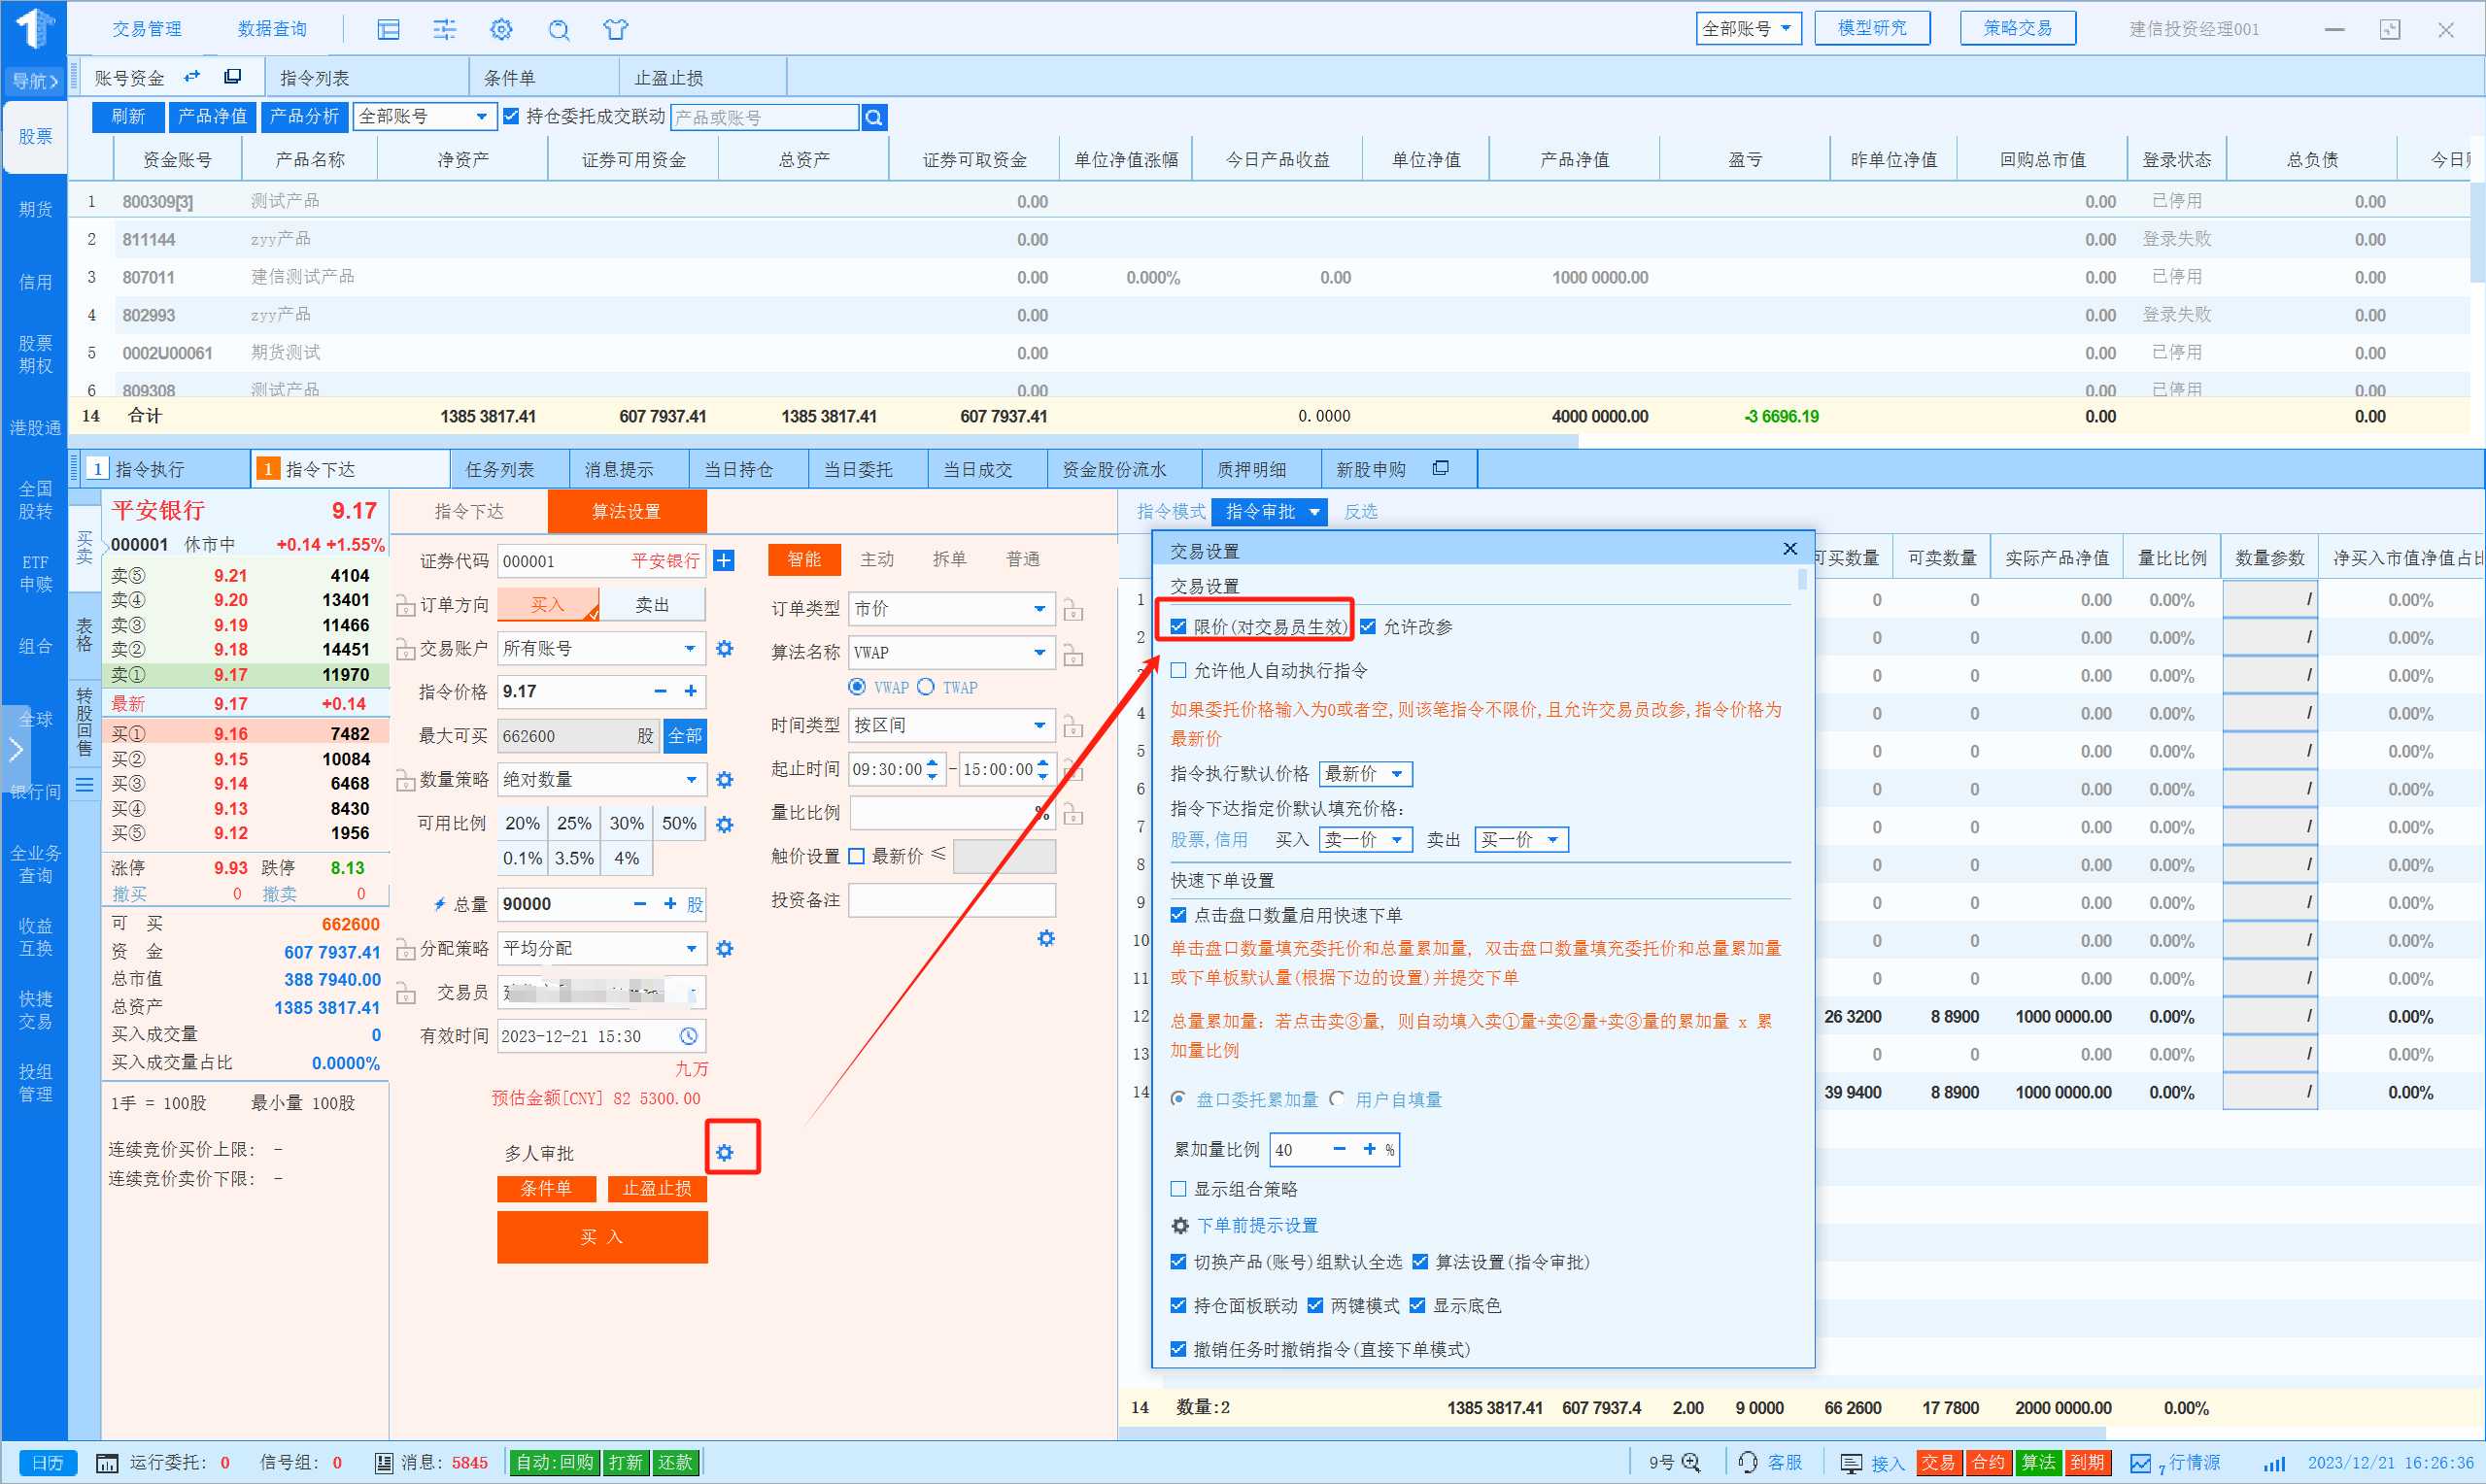The image size is (2486, 1484).
Task: Click the shirt skin icon in top toolbar
Action: click(616, 30)
